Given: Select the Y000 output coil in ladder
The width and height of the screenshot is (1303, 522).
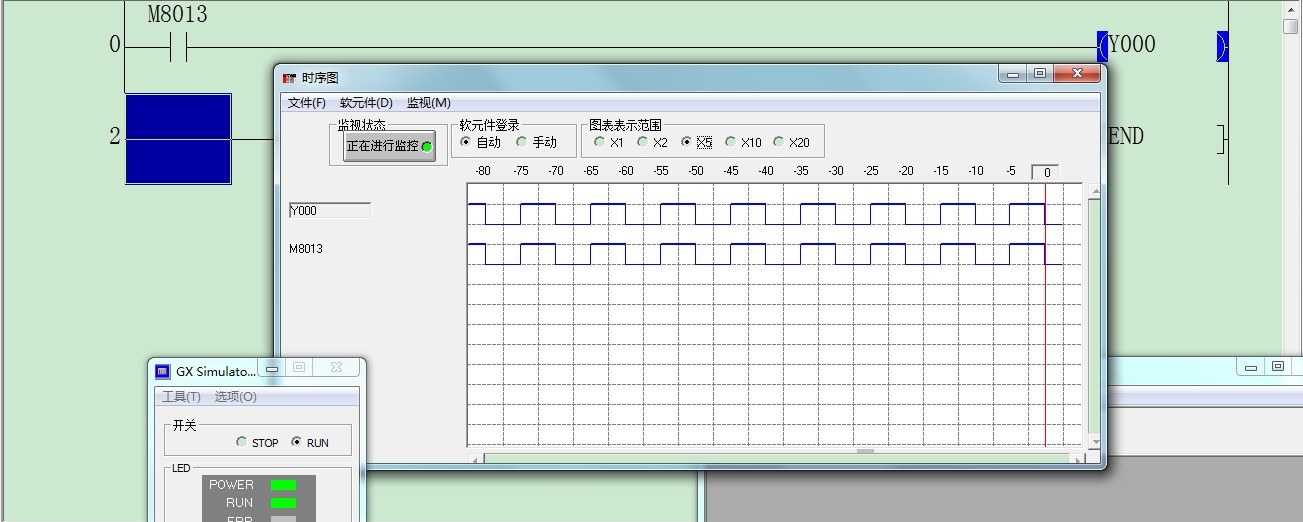Looking at the screenshot, I should [1132, 45].
